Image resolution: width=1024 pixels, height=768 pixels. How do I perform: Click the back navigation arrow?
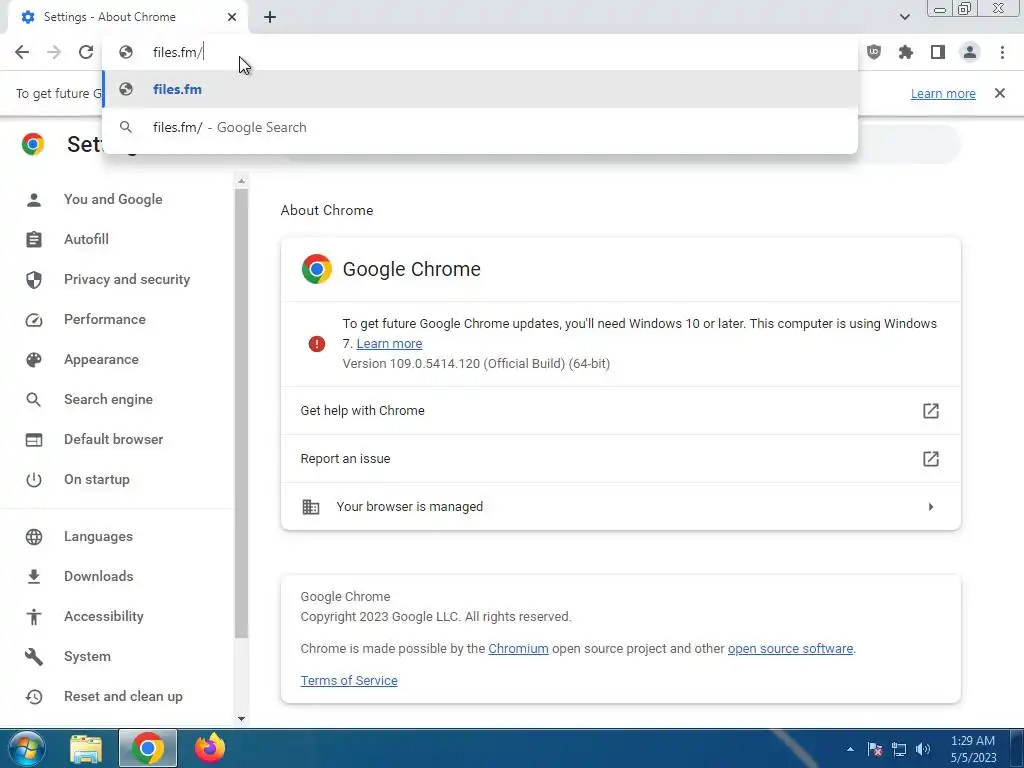point(22,52)
